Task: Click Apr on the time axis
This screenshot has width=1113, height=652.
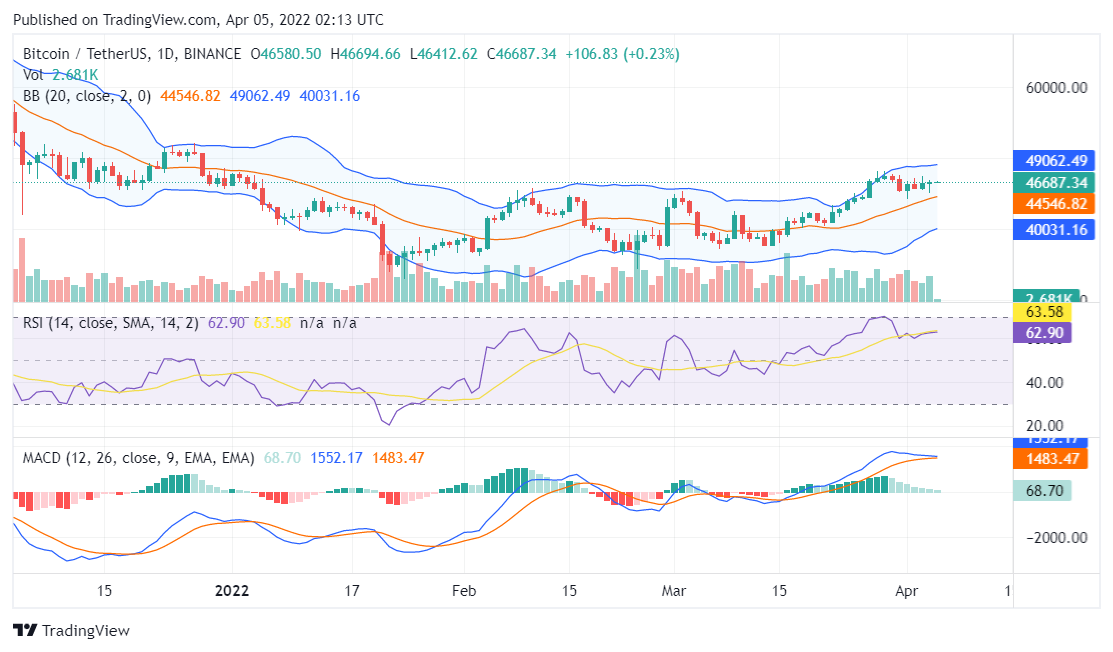Action: point(906,591)
